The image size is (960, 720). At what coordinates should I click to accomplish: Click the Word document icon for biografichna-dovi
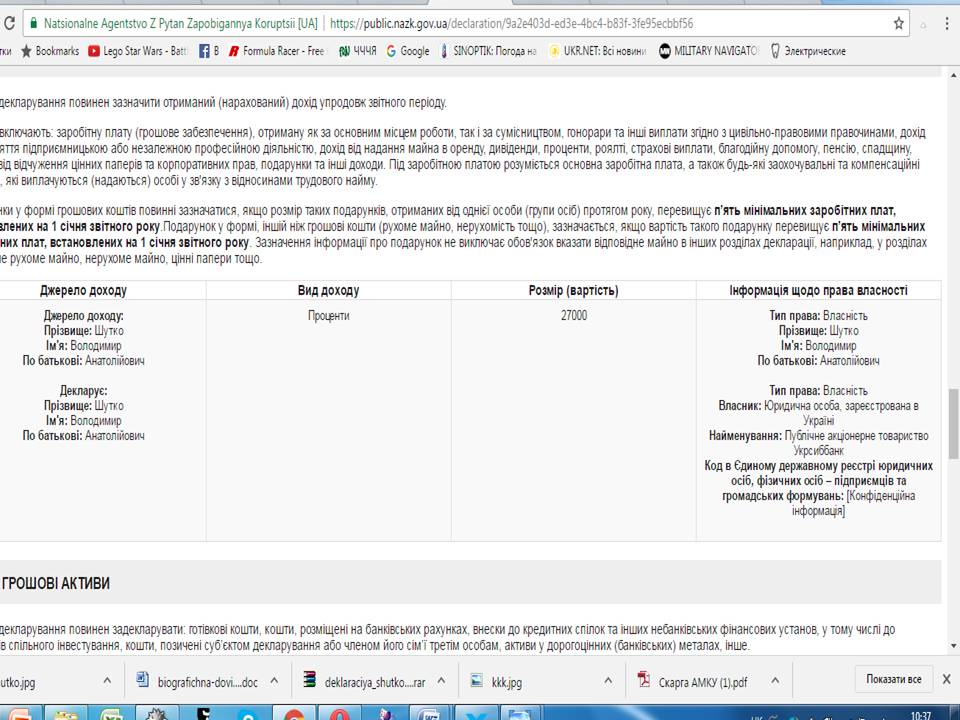point(143,680)
